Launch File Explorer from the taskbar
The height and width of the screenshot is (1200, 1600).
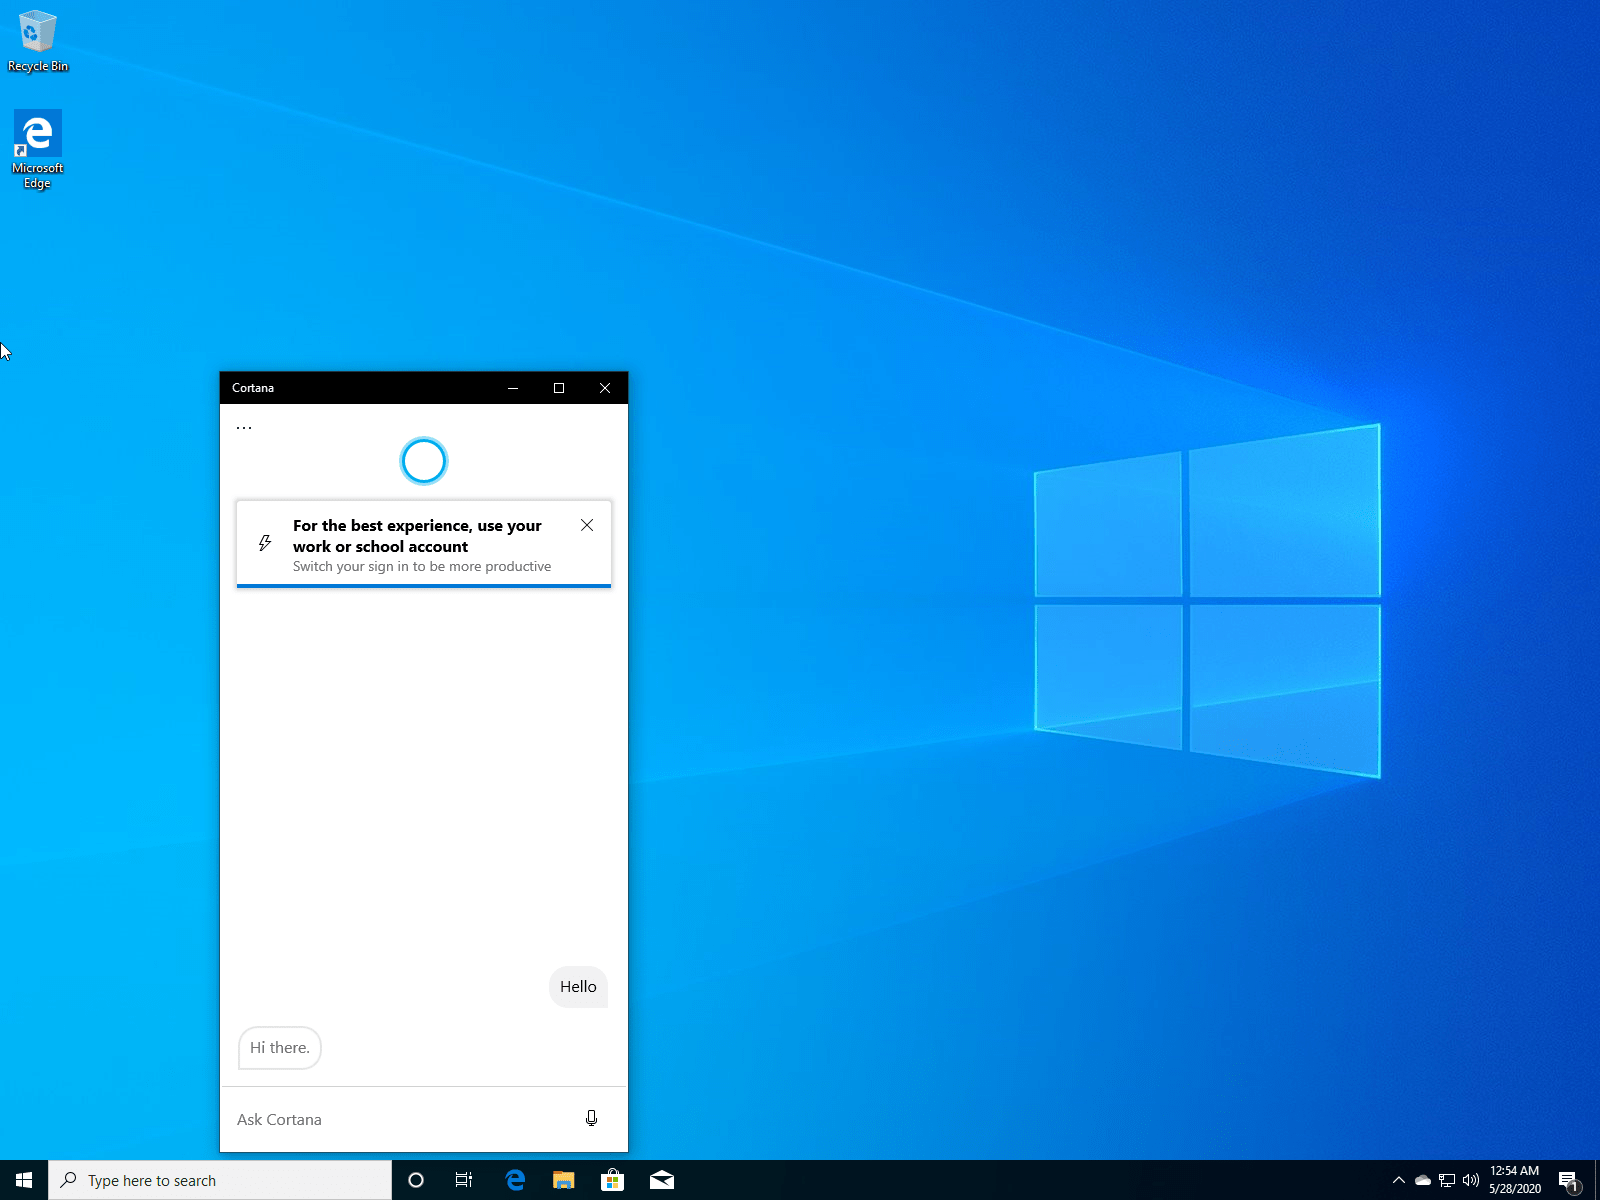[564, 1180]
